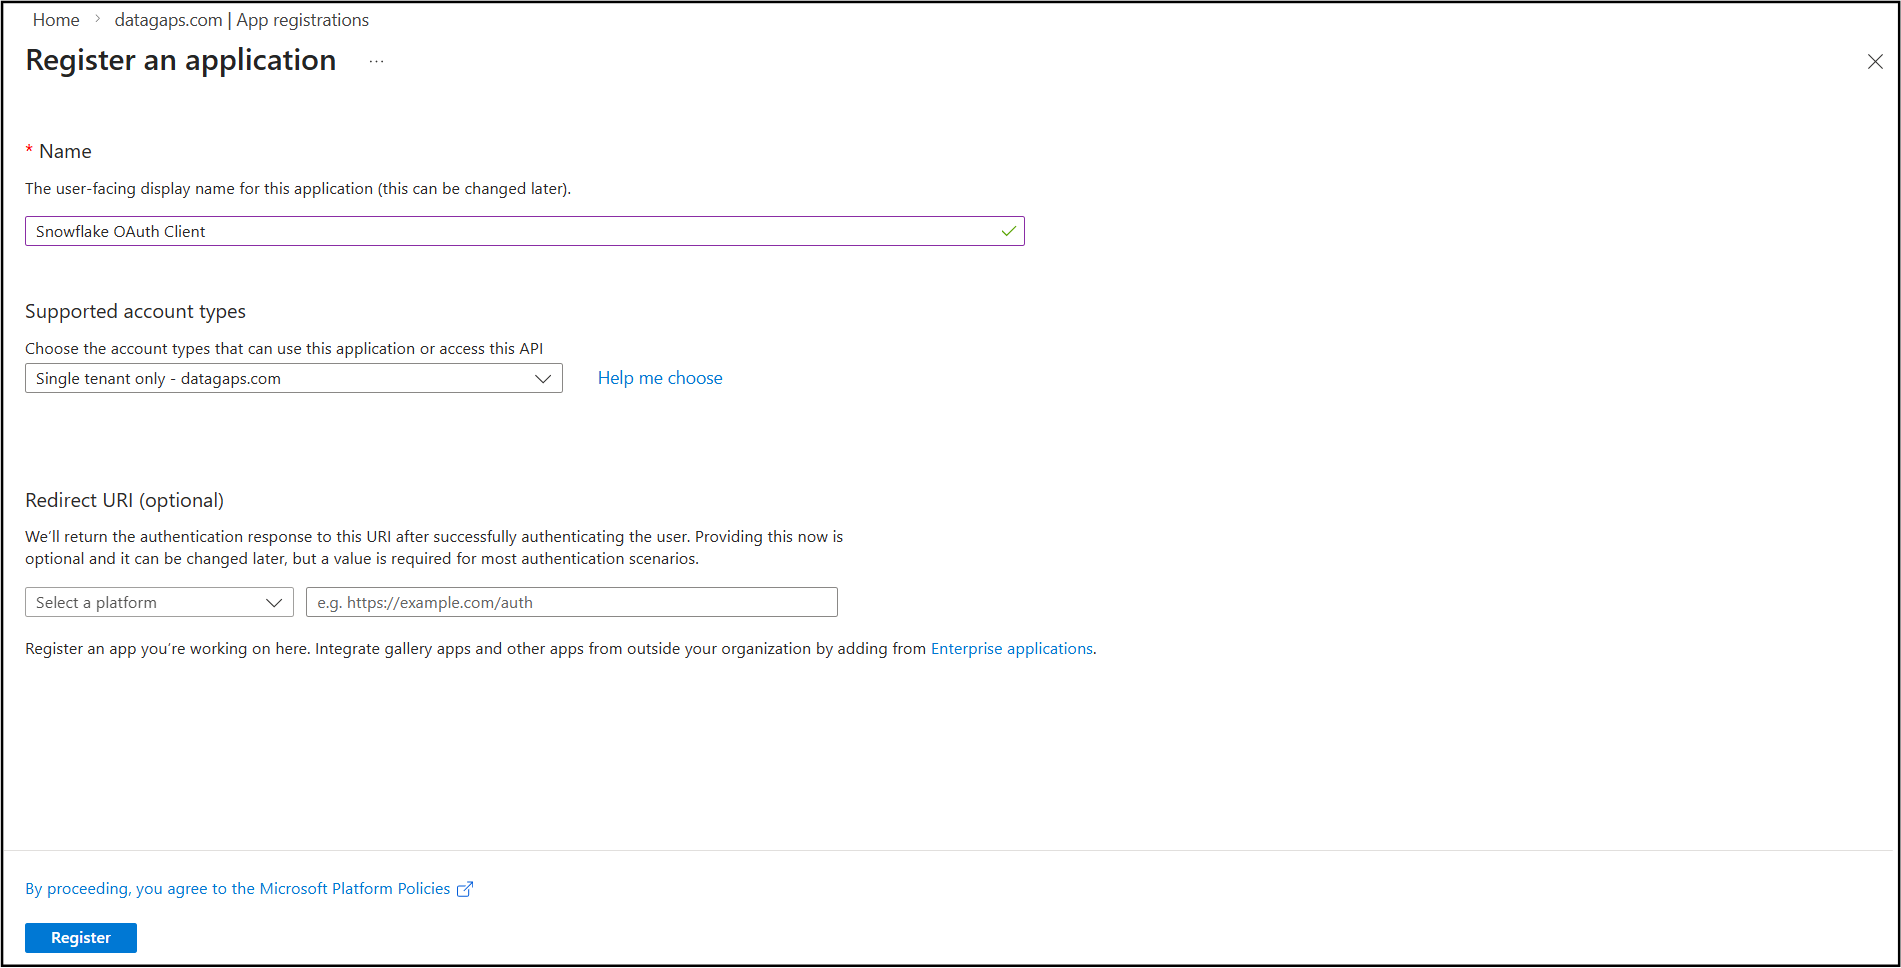This screenshot has height=968, width=1901.
Task: Expand the Supported account types dropdown
Action: click(294, 378)
